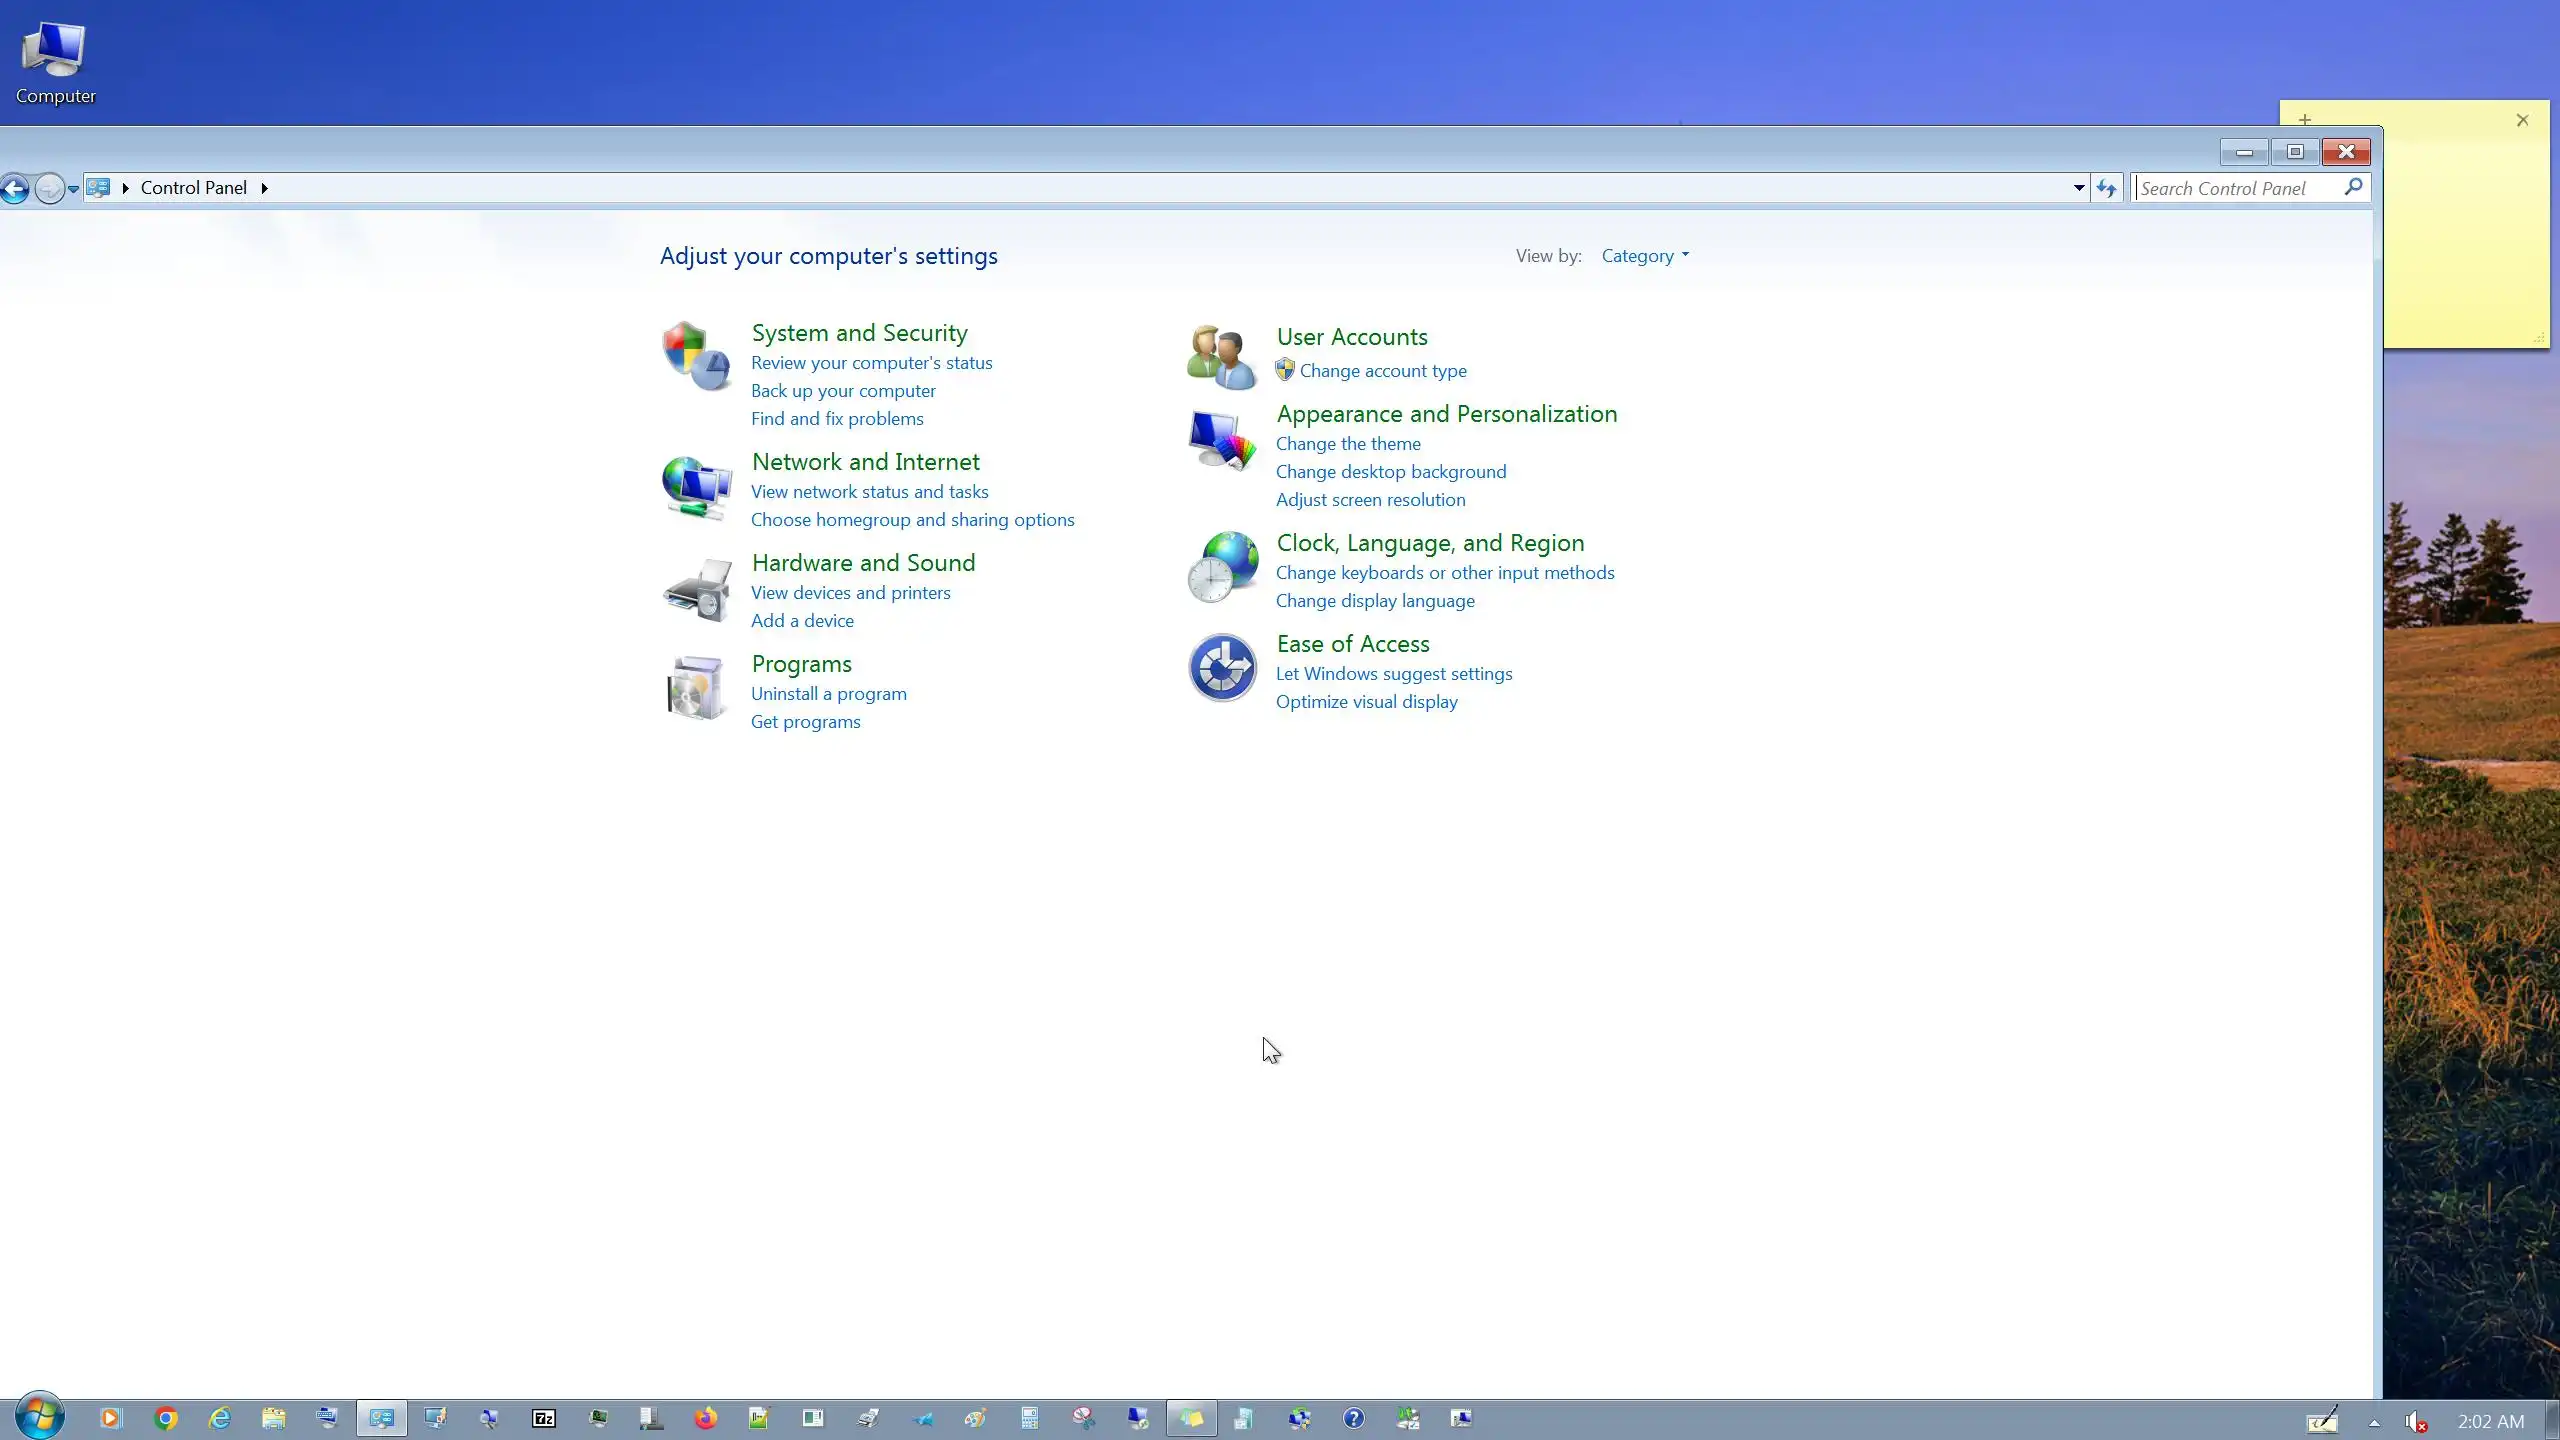Screen dimensions: 2560x1440
Task: Click the Ease of Access icon
Action: [1221, 668]
